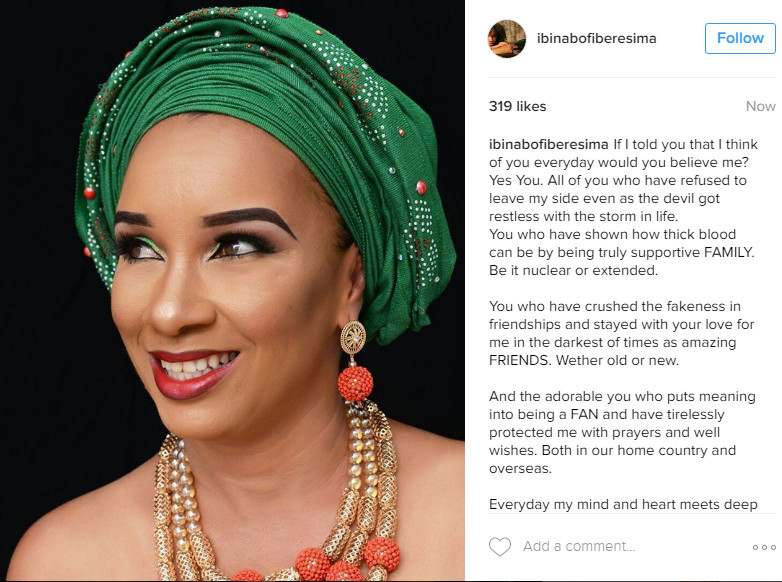Image resolution: width=782 pixels, height=582 pixels.
Task: Open the three-dot more options menu
Action: [764, 547]
